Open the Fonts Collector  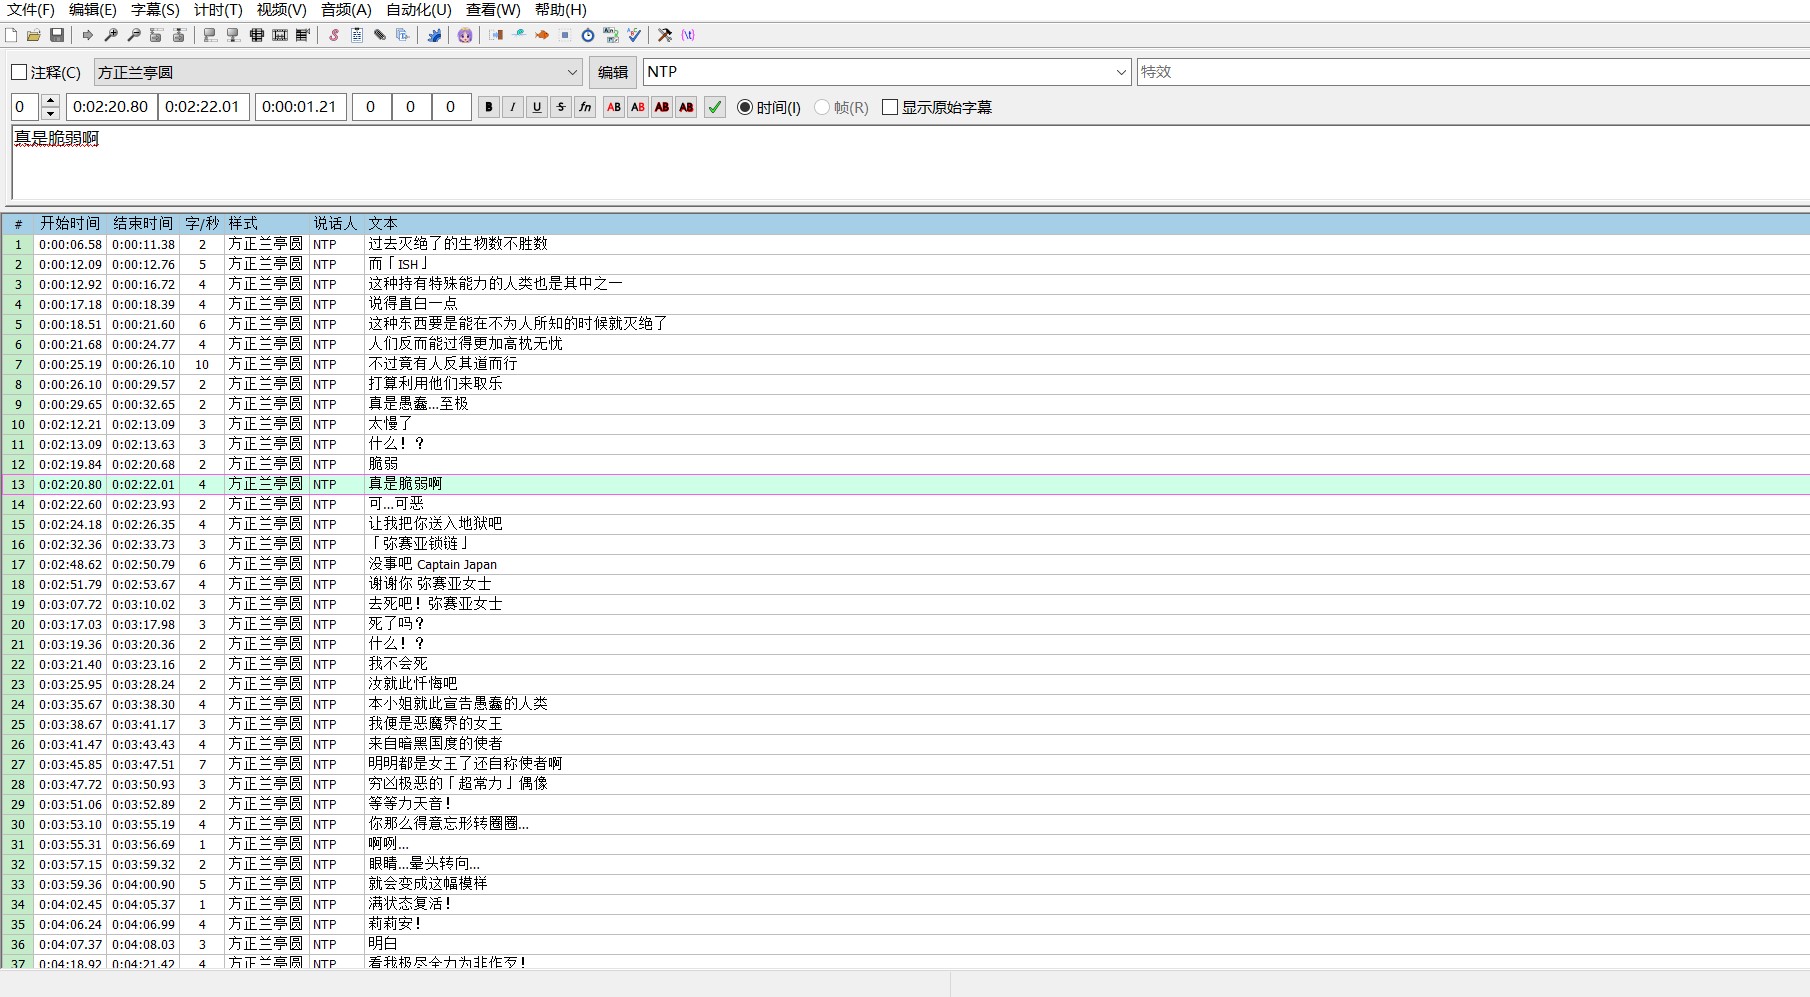[x=403, y=35]
